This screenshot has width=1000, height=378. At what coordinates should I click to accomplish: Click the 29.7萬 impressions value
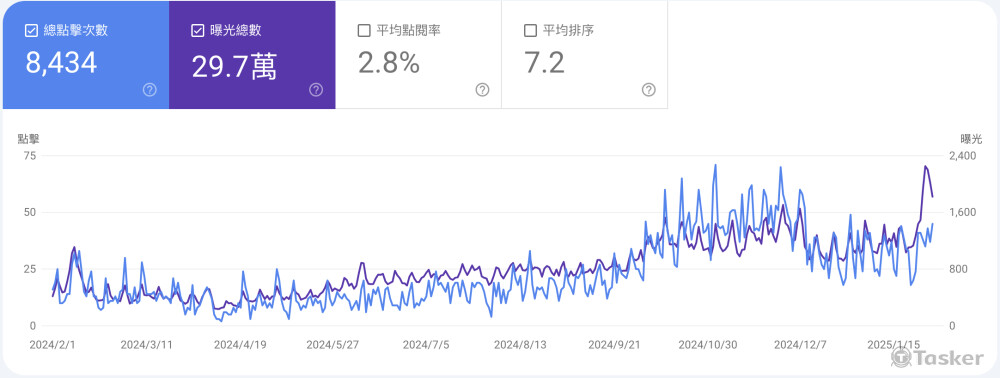tap(234, 66)
